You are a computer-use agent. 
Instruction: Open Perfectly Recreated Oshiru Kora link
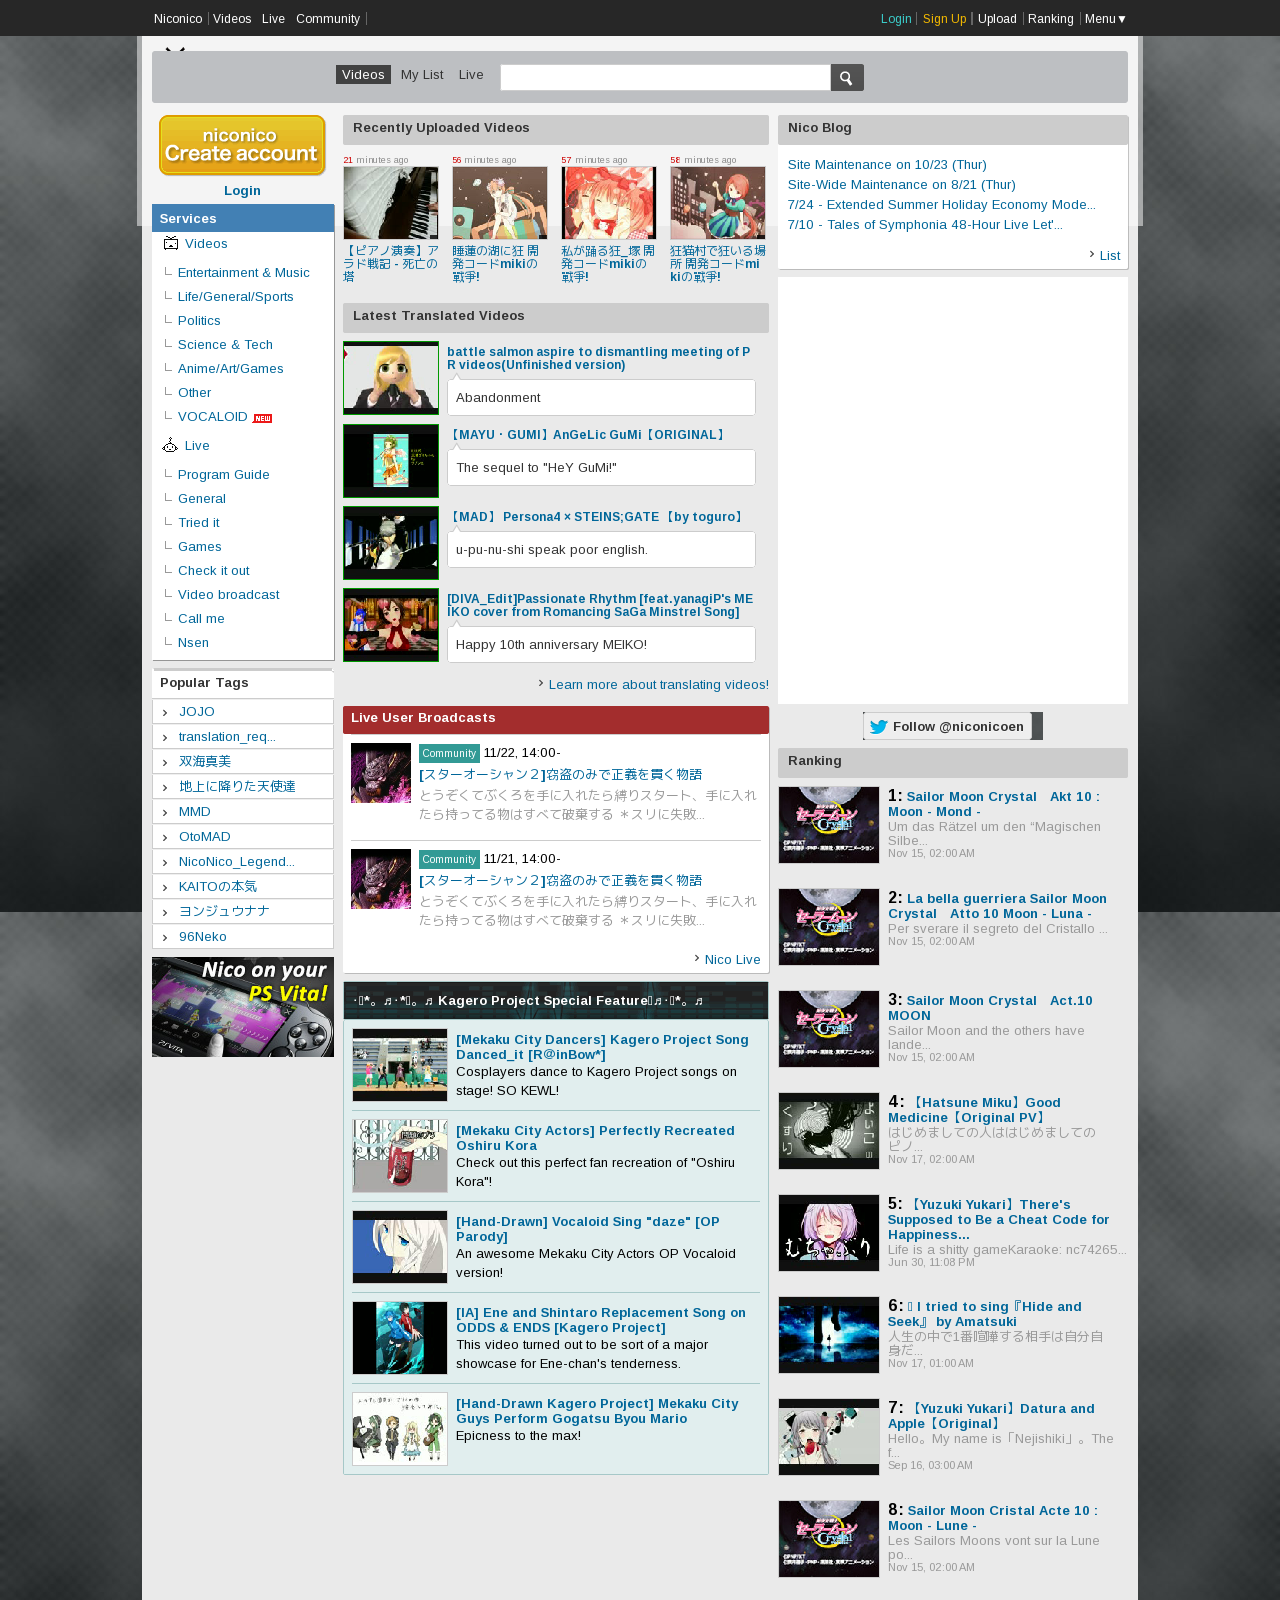[x=595, y=1138]
